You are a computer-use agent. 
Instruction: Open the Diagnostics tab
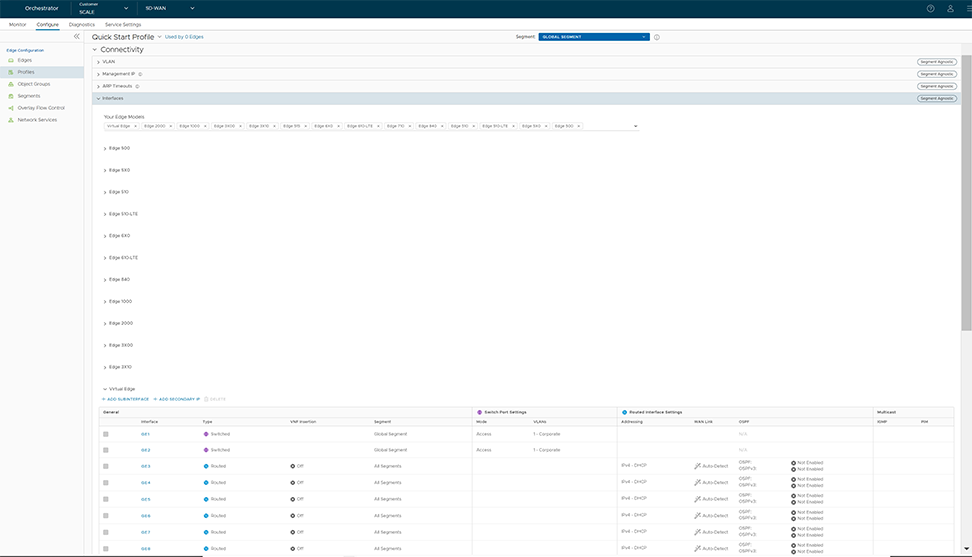[82, 24]
